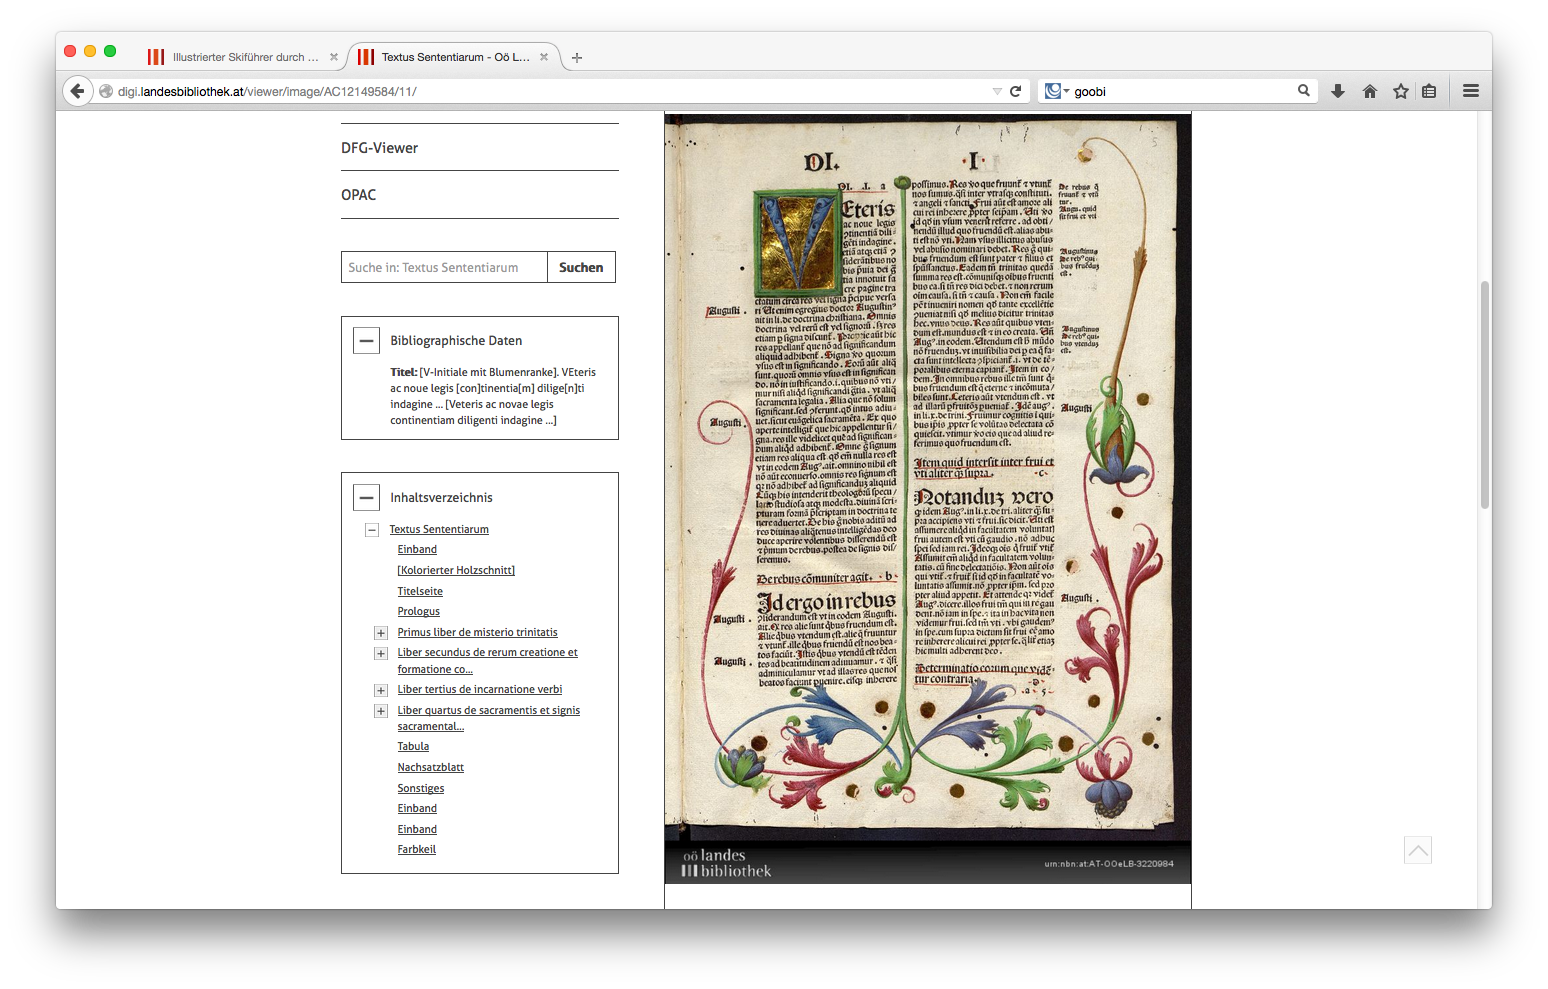Open the DFG-Viewer menu entry

[x=379, y=148]
